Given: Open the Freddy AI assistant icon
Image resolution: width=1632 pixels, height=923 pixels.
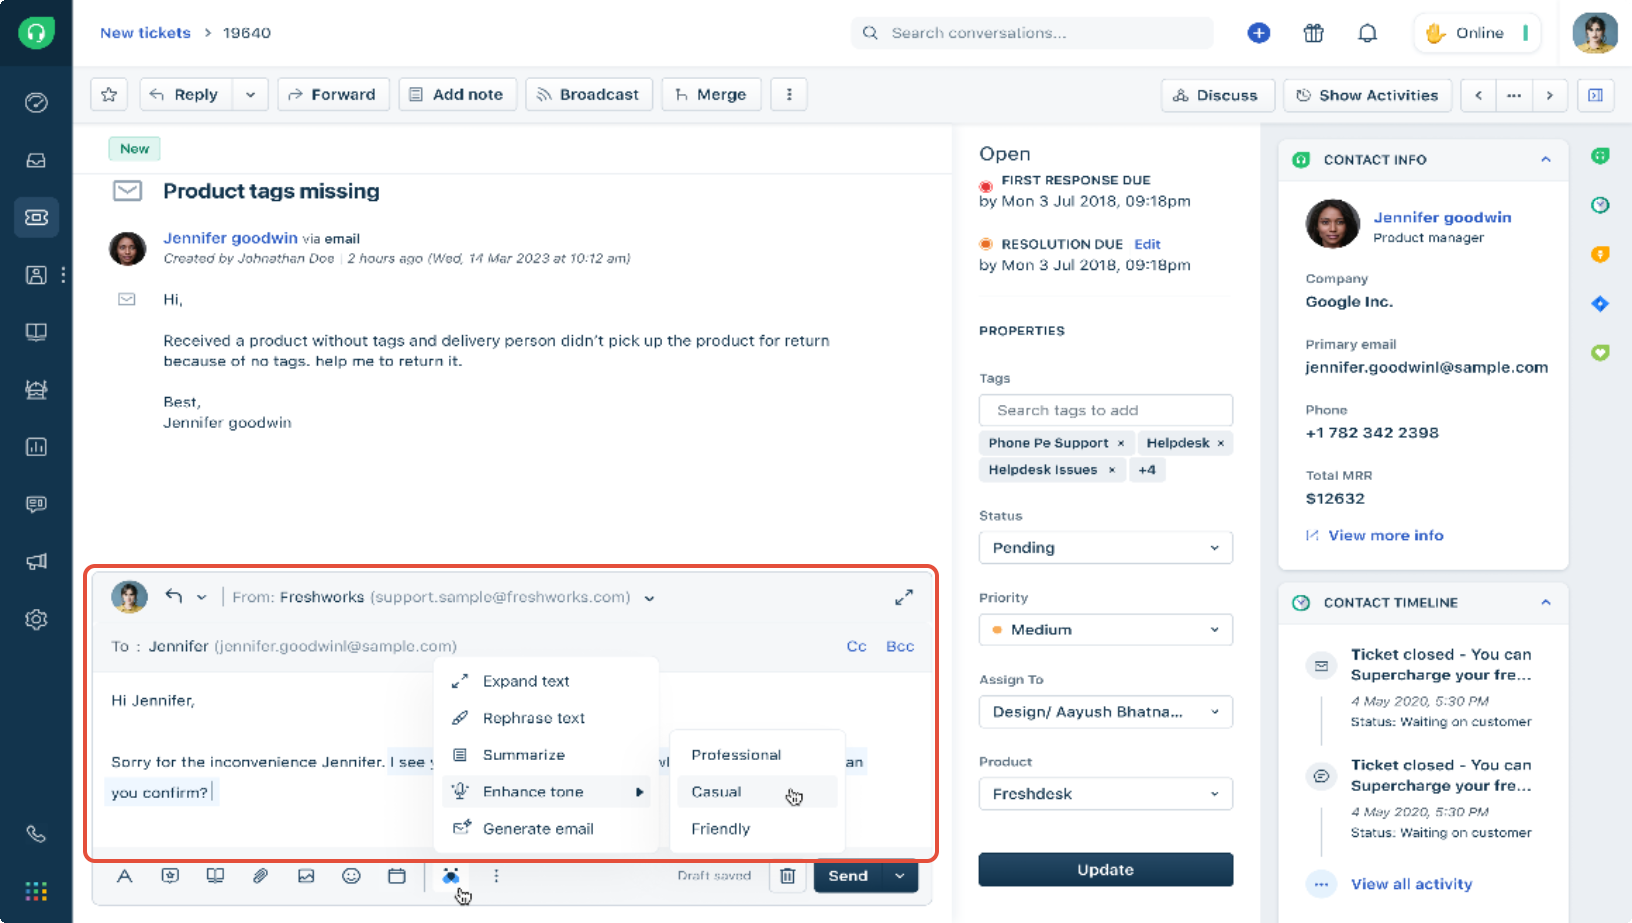Looking at the screenshot, I should 451,876.
